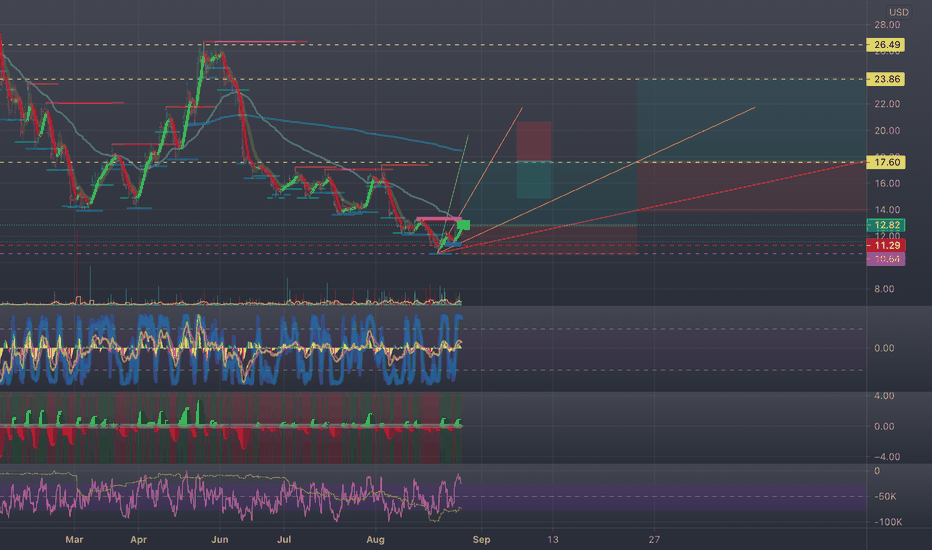Click the green 12.82 current price label

pos(886,225)
